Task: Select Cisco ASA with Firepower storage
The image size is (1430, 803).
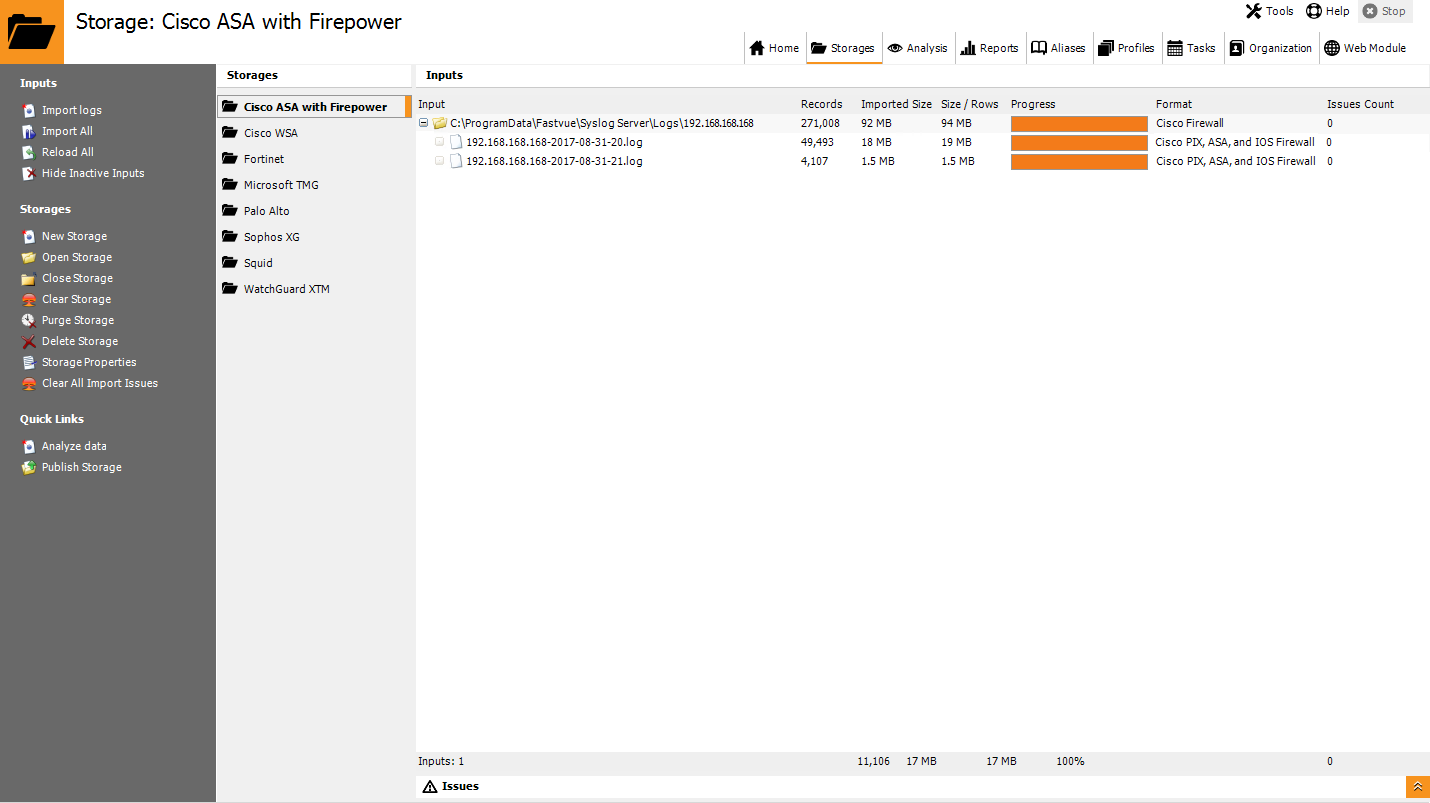Action: pos(314,107)
